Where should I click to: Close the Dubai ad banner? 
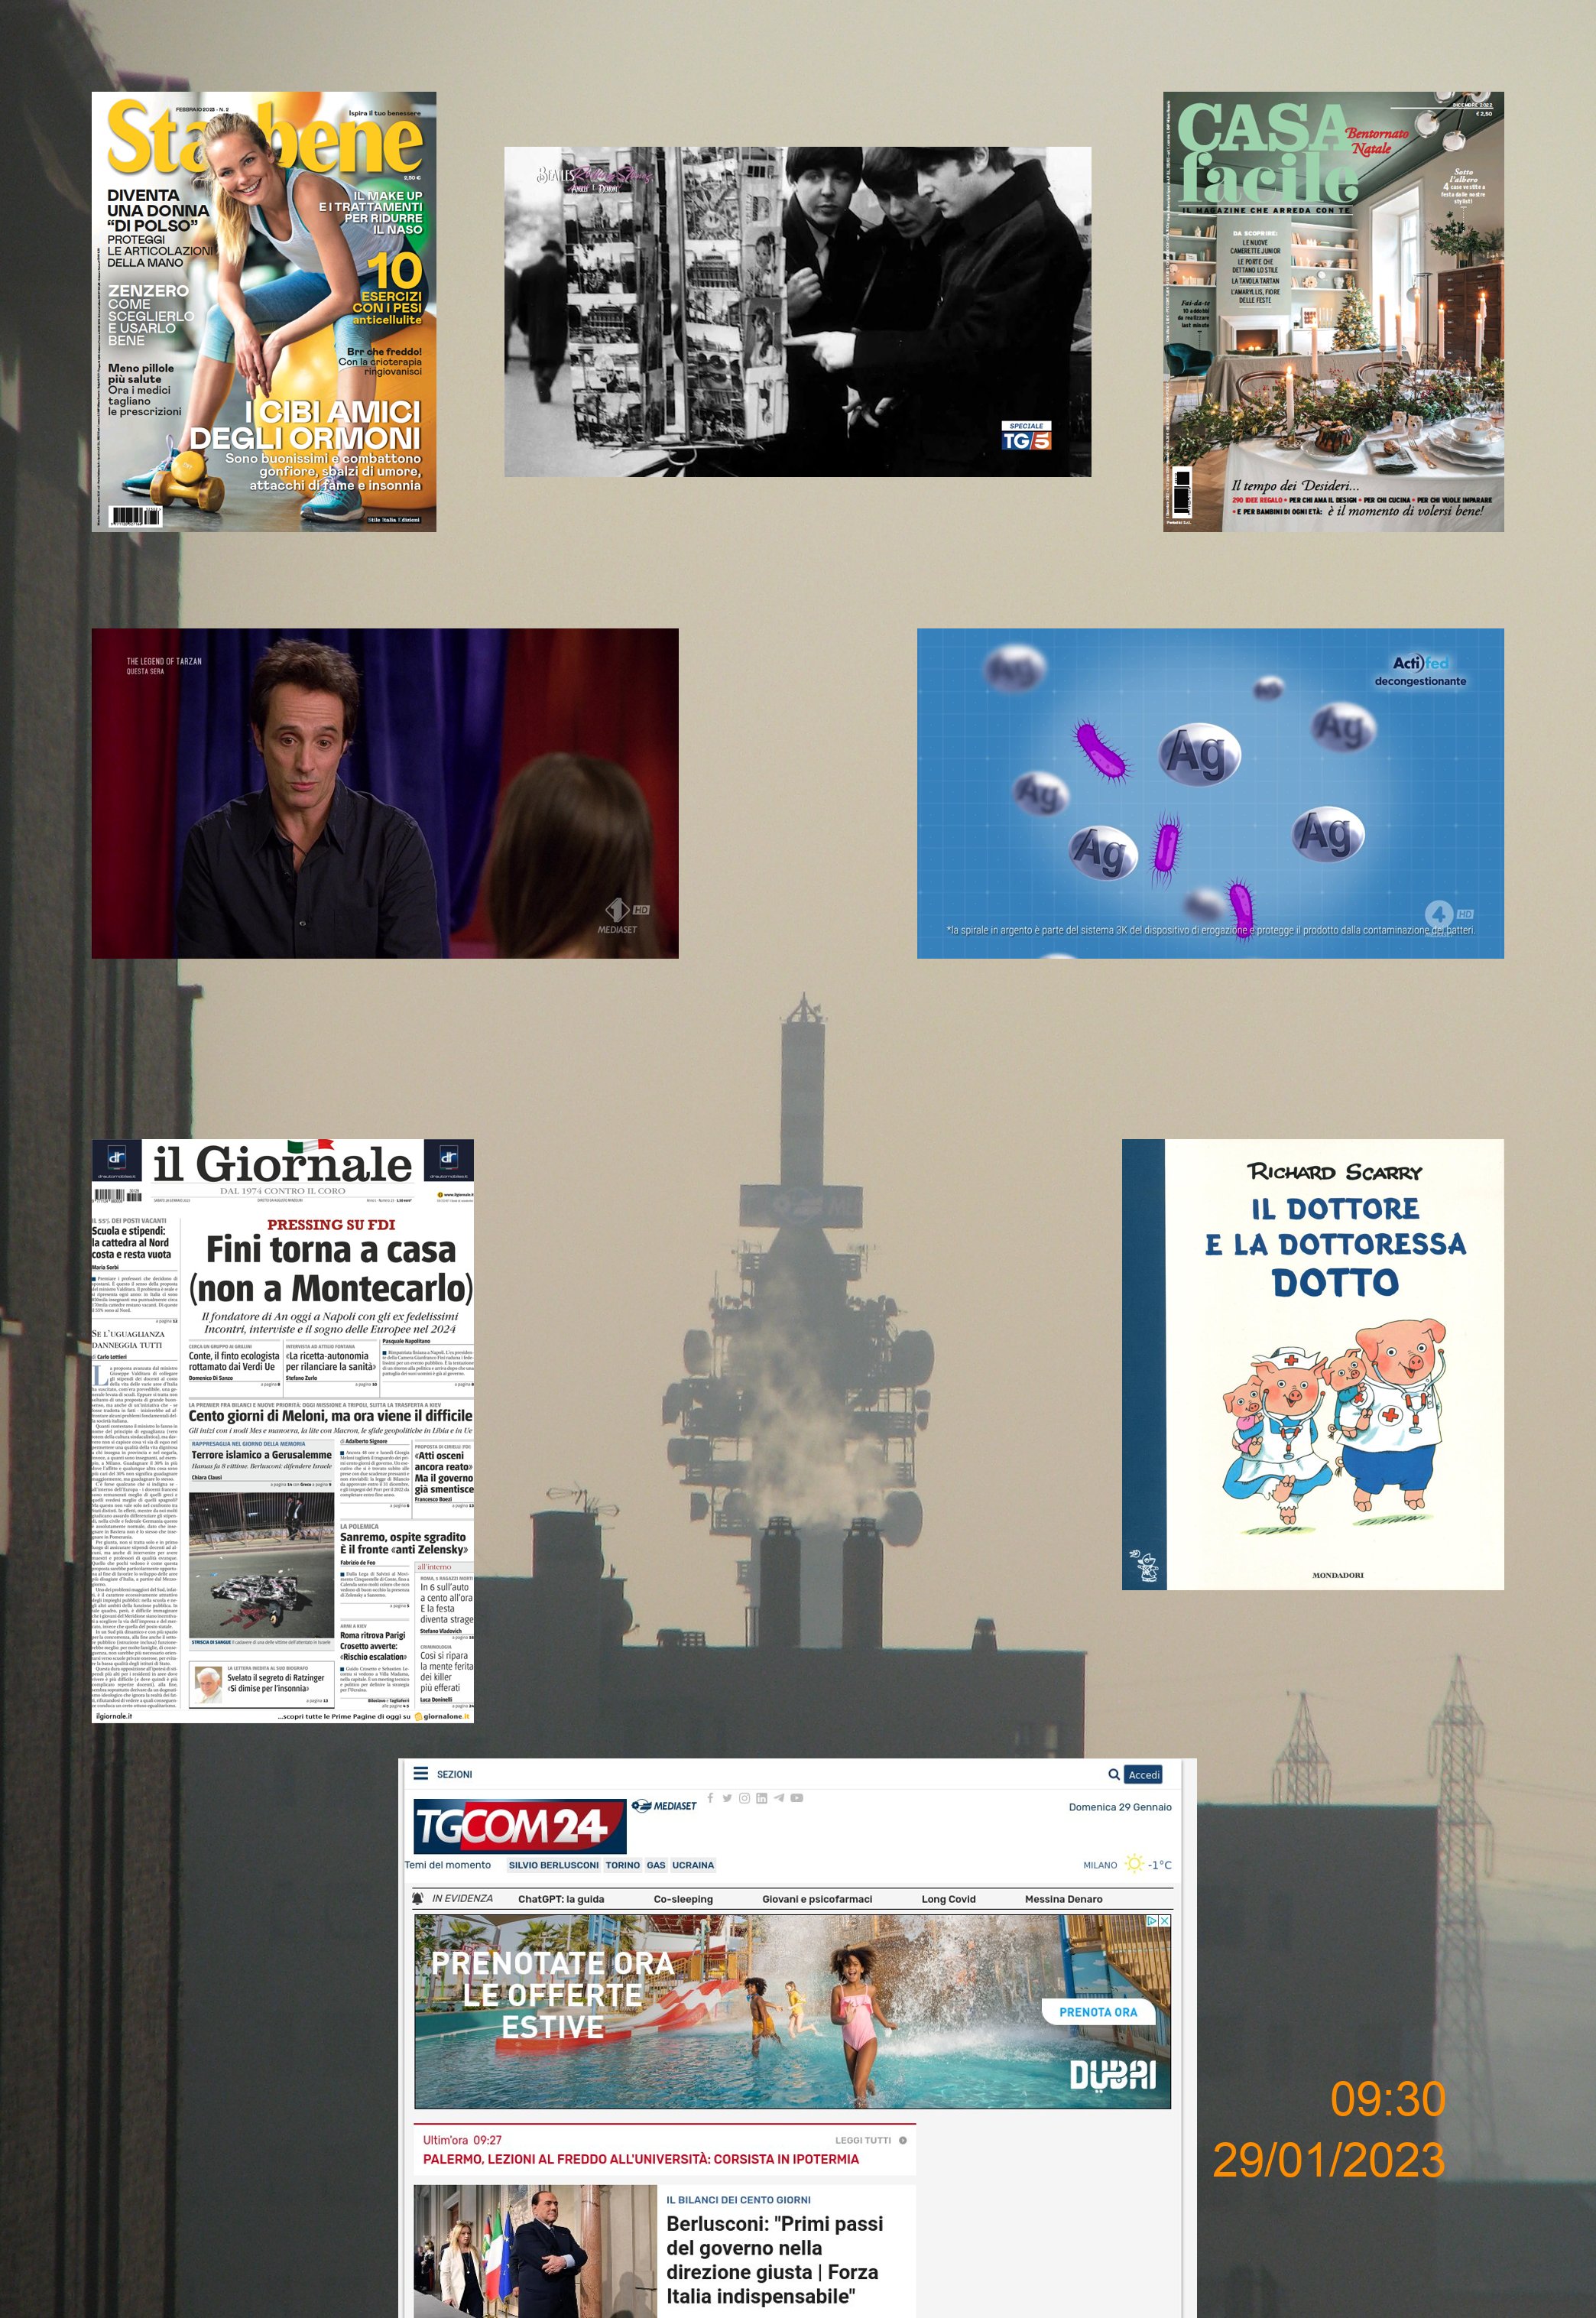[1164, 1921]
